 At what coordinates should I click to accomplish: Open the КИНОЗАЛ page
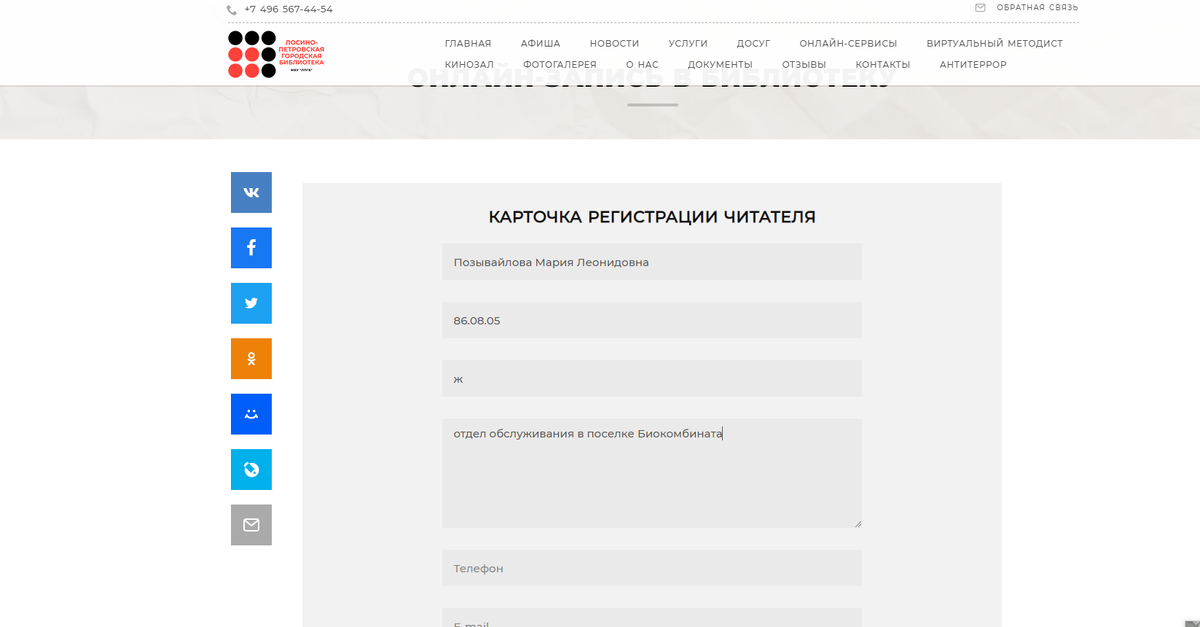470,63
